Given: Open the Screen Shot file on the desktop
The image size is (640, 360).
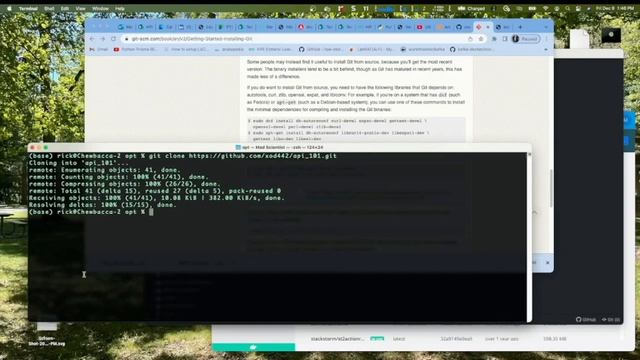Looking at the screenshot, I should [x=47, y=334].
